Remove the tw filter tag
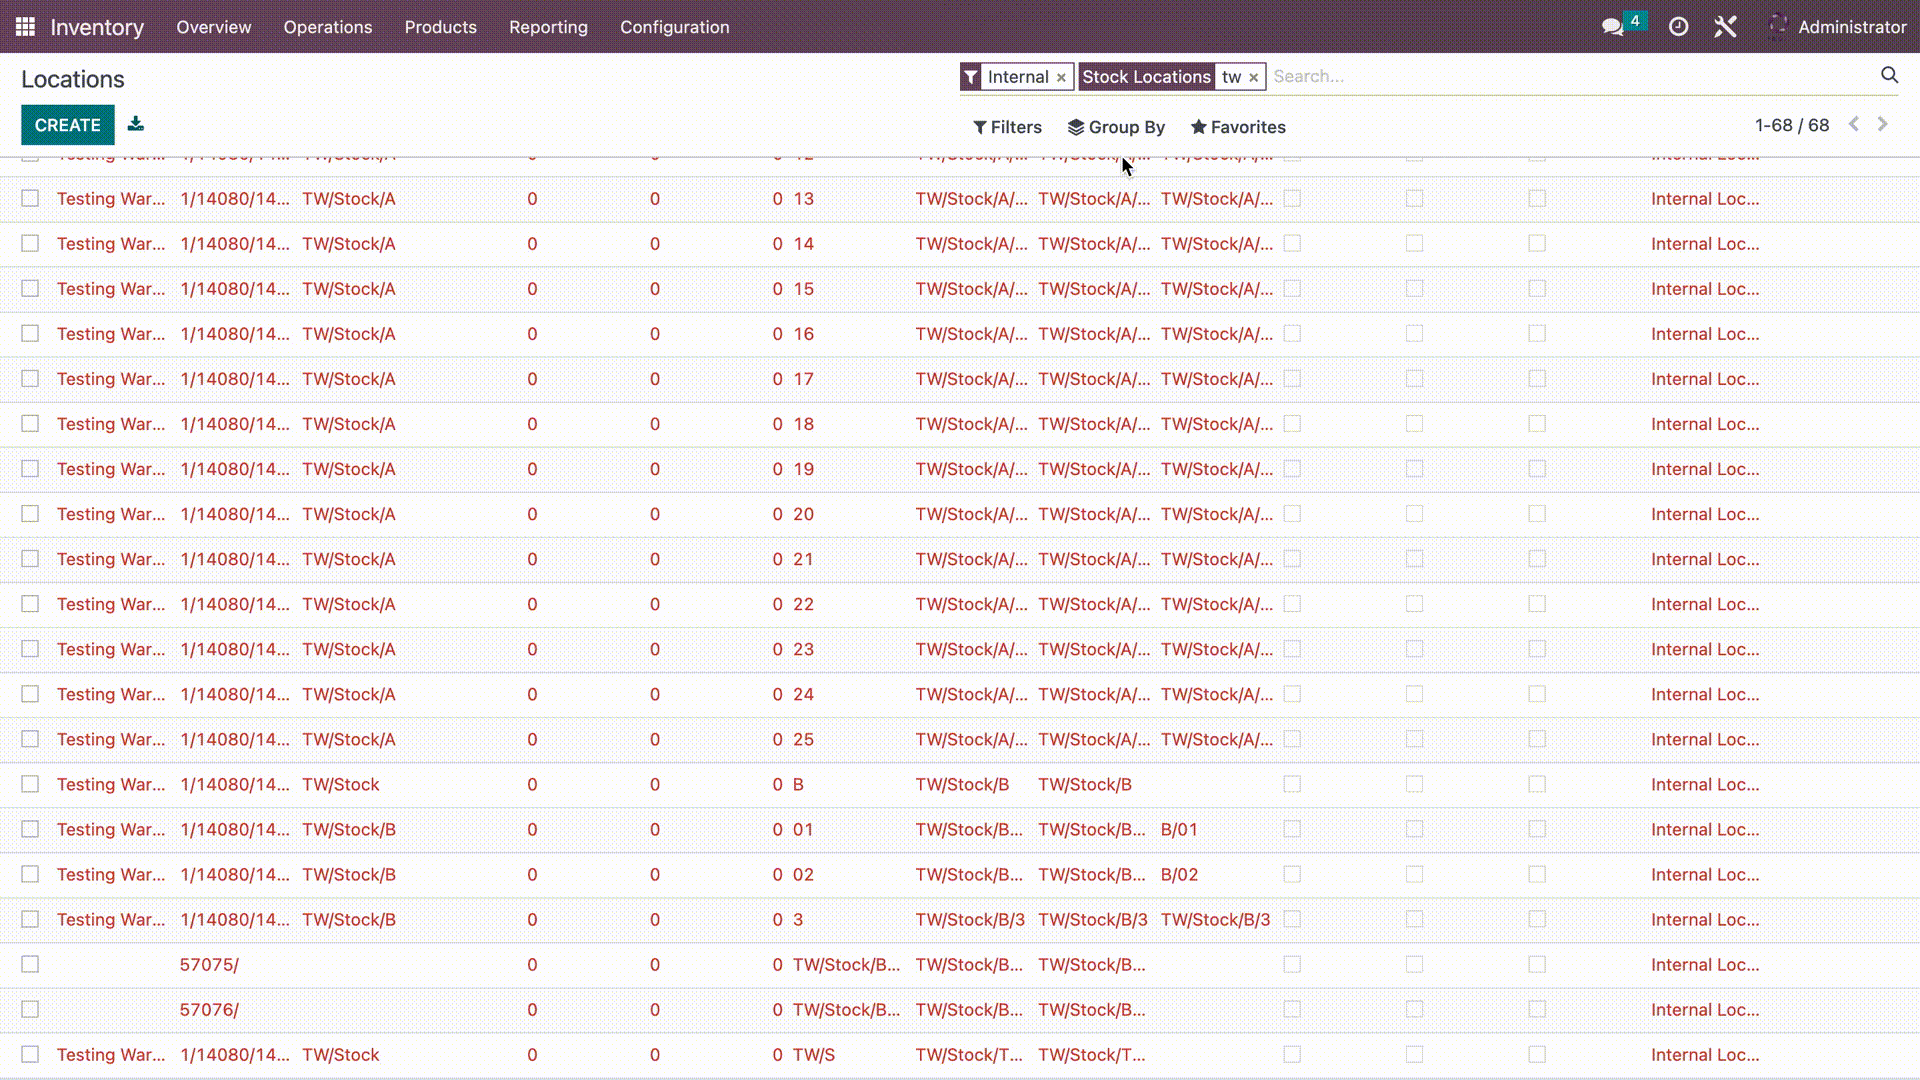 tap(1253, 76)
